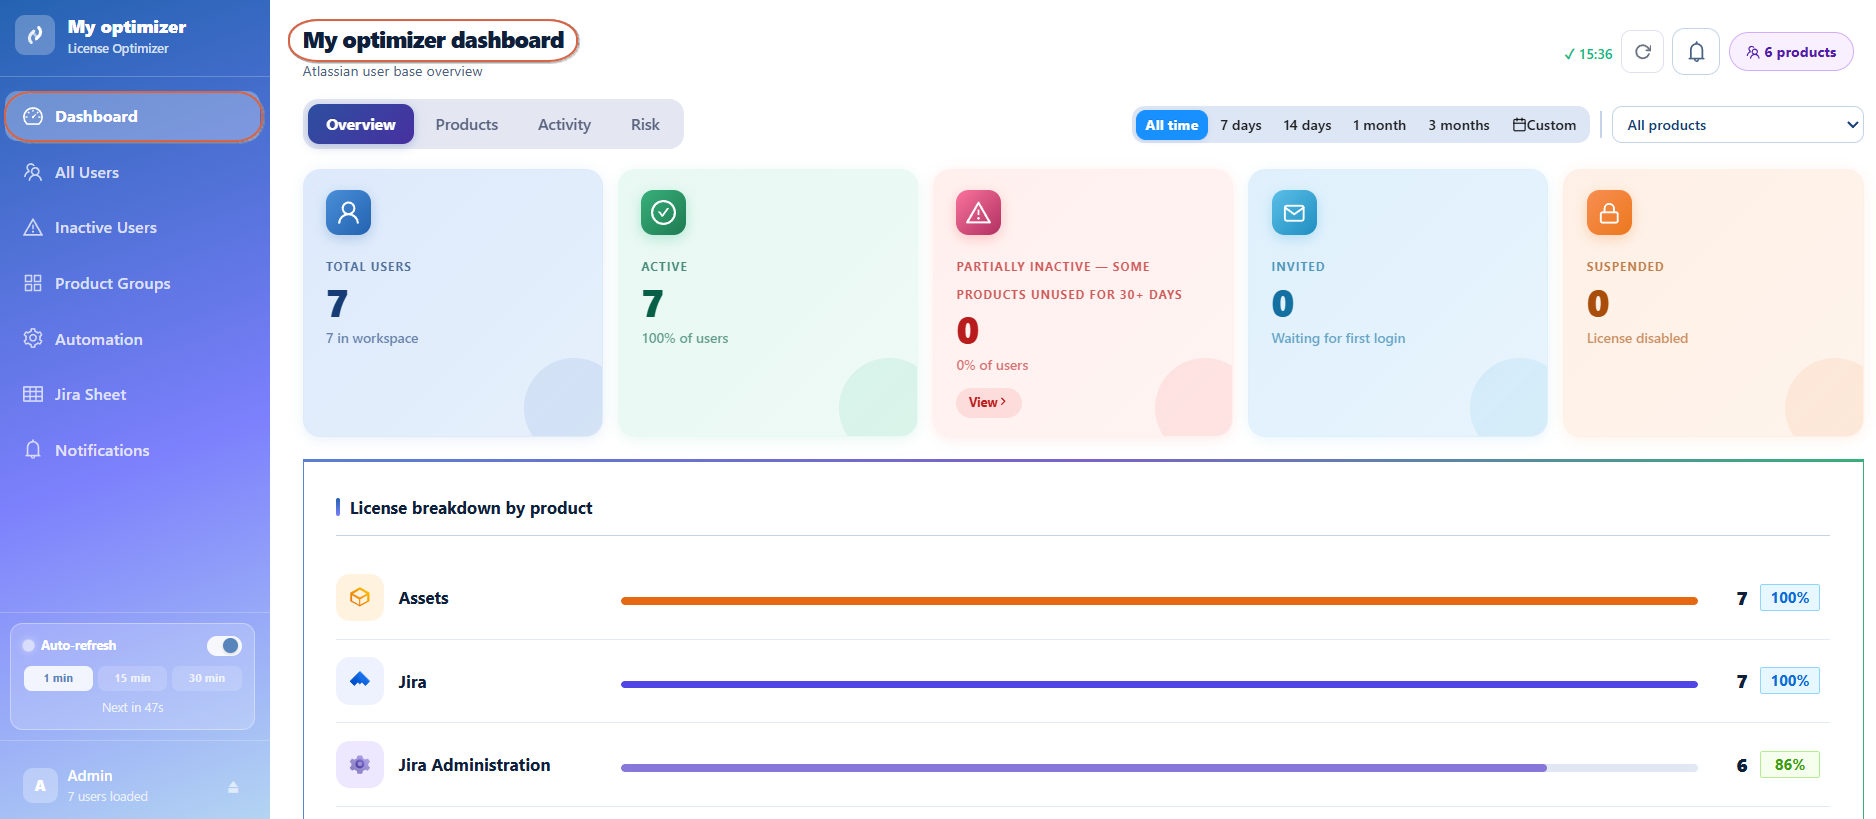Image resolution: width=1876 pixels, height=819 pixels.
Task: Click the Assets usage progress bar
Action: point(1159,601)
